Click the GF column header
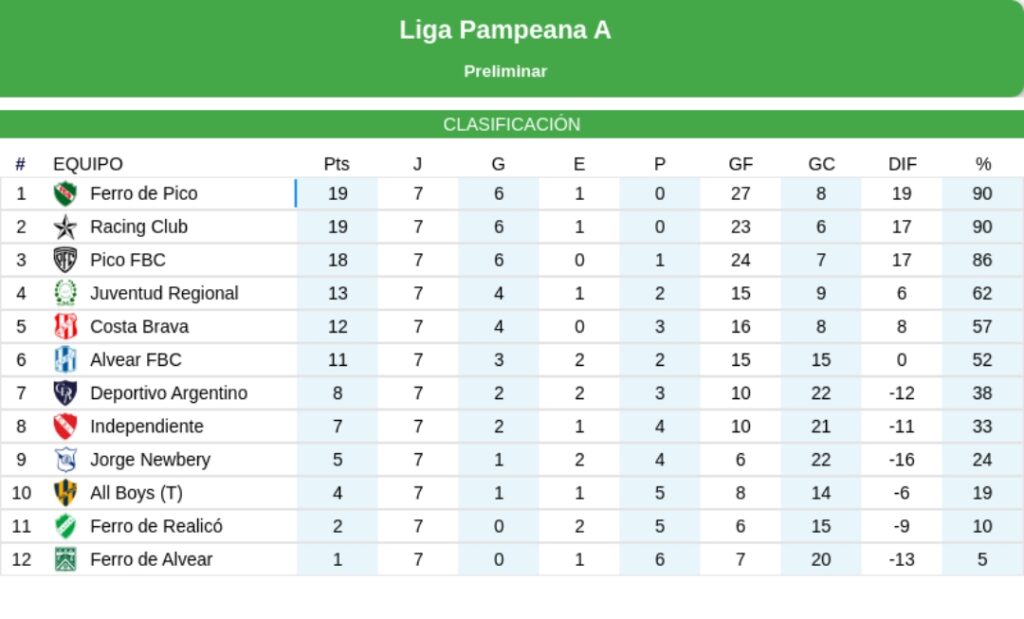The height and width of the screenshot is (619, 1024). pos(740,164)
